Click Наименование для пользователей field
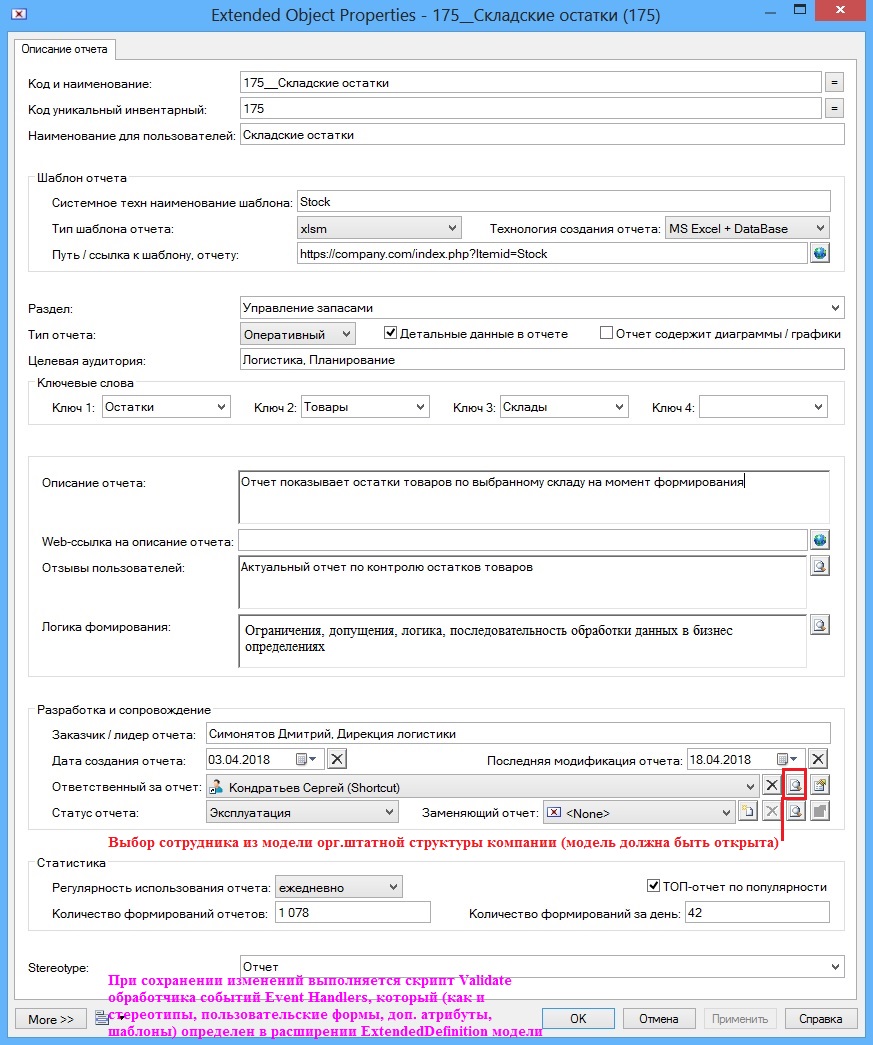The height and width of the screenshot is (1045, 873). (x=542, y=135)
